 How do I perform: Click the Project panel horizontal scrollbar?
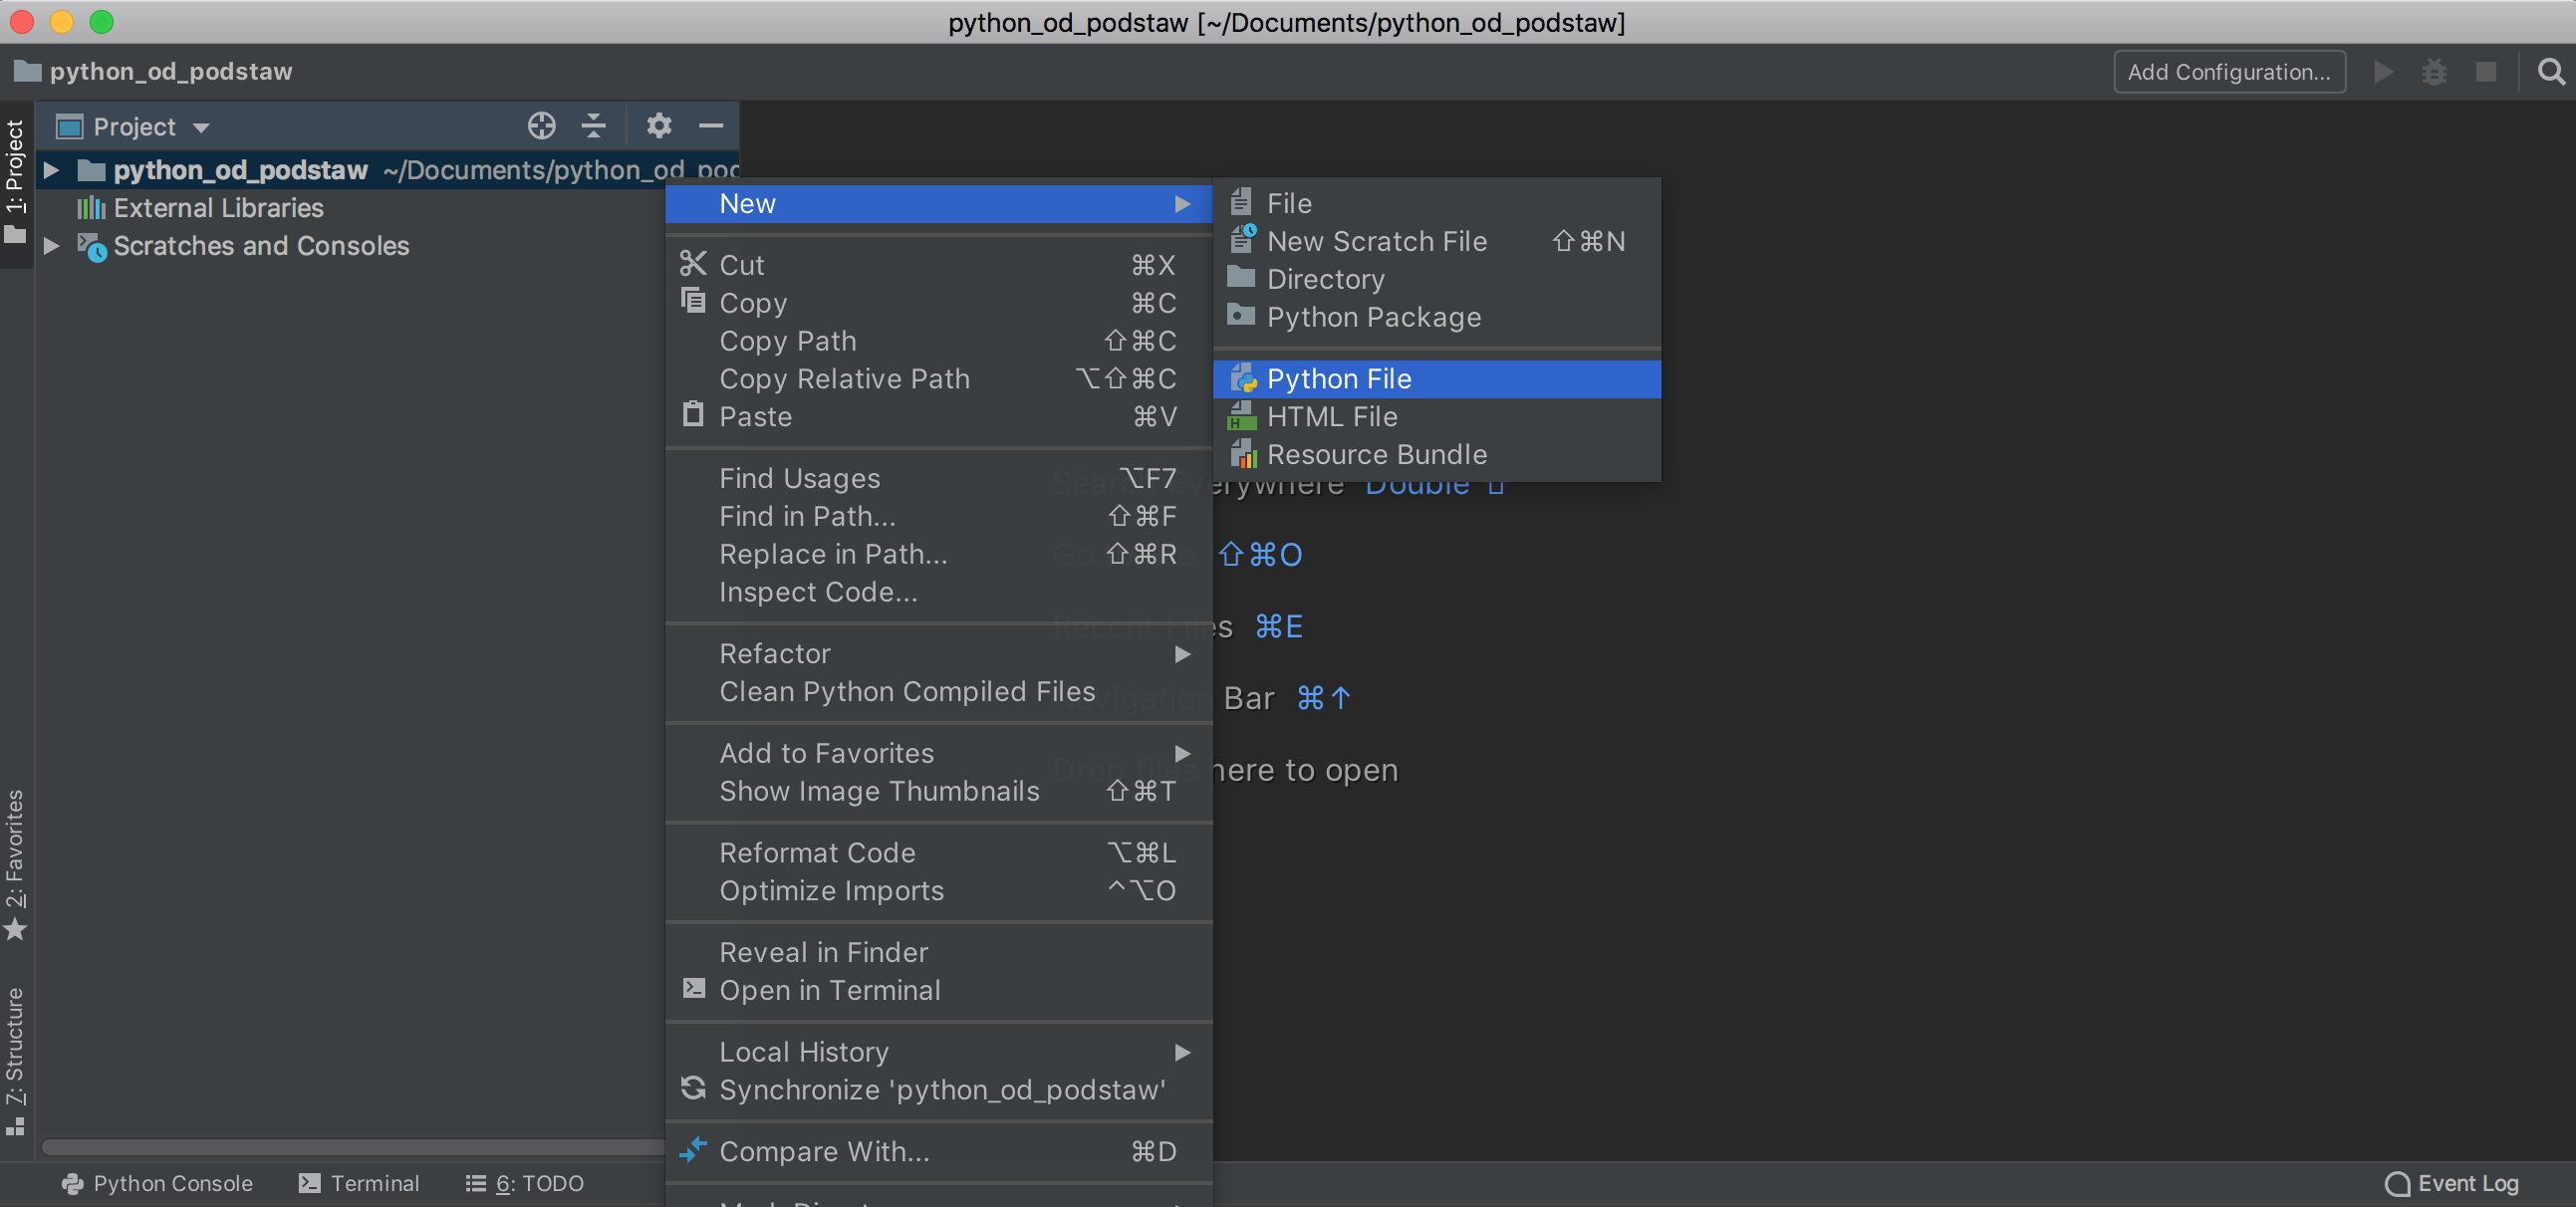click(x=354, y=1147)
